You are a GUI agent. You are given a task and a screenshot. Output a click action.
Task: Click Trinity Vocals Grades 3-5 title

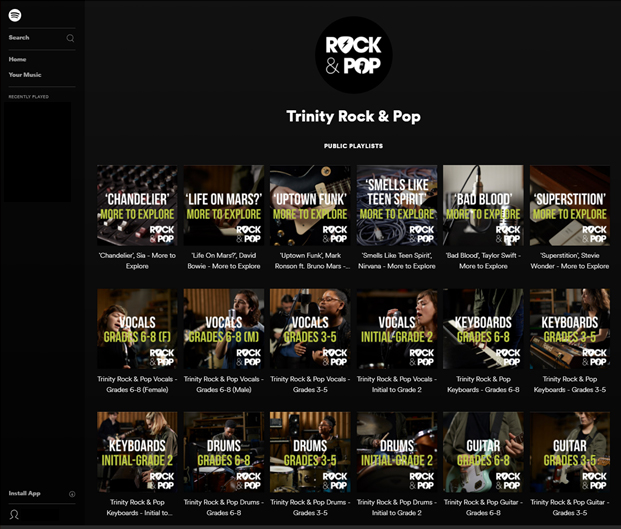[310, 384]
